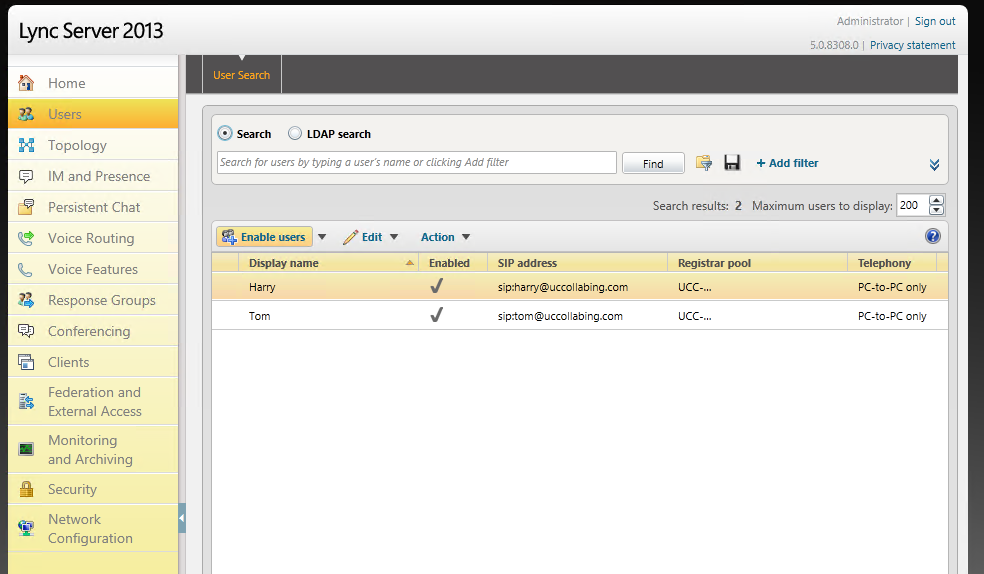Click the Voice Routing phone icon
This screenshot has height=574, width=984.
[x=26, y=238]
